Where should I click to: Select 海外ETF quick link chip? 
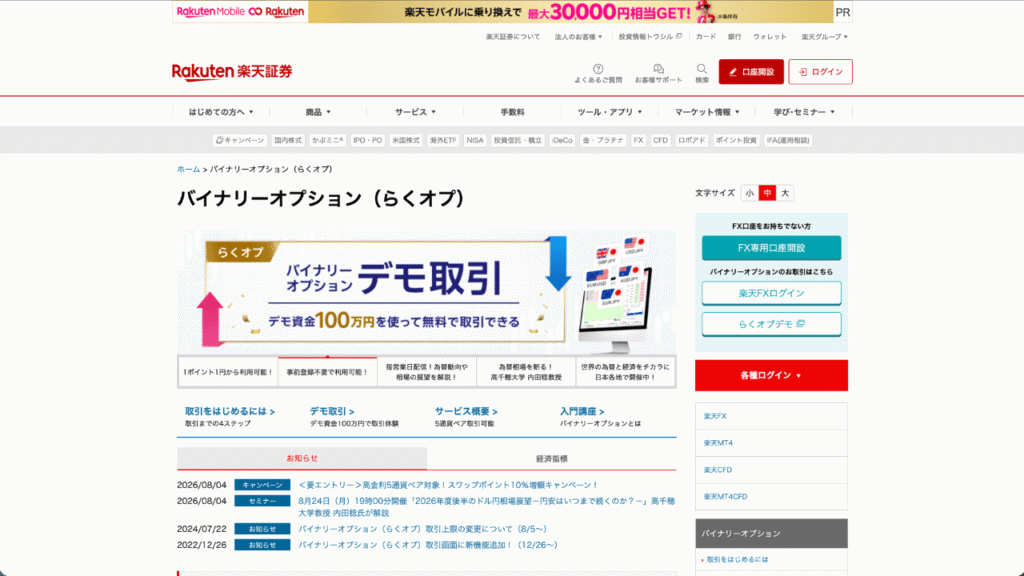point(443,140)
